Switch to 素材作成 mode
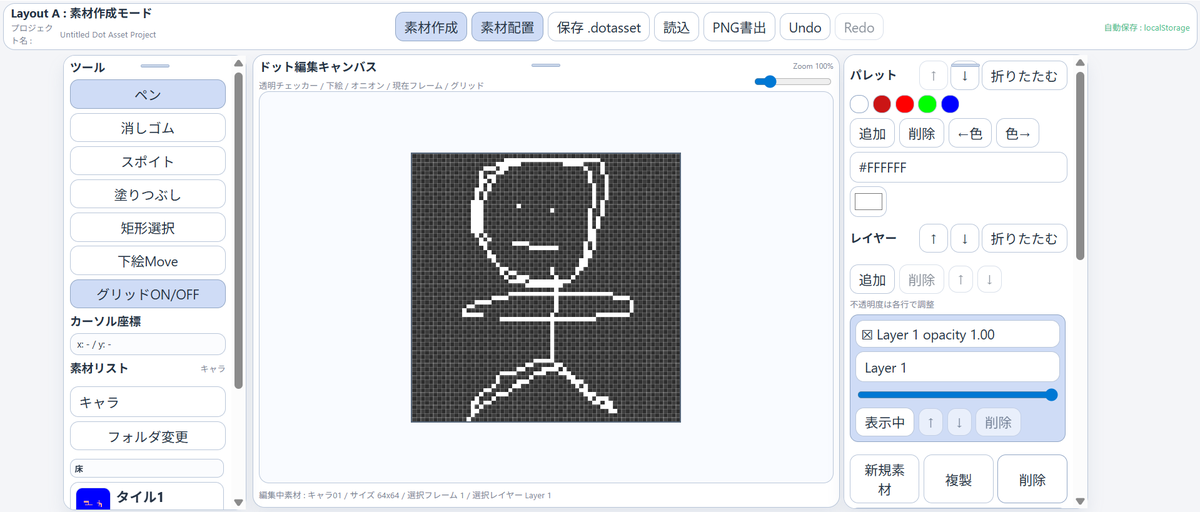 pos(431,27)
